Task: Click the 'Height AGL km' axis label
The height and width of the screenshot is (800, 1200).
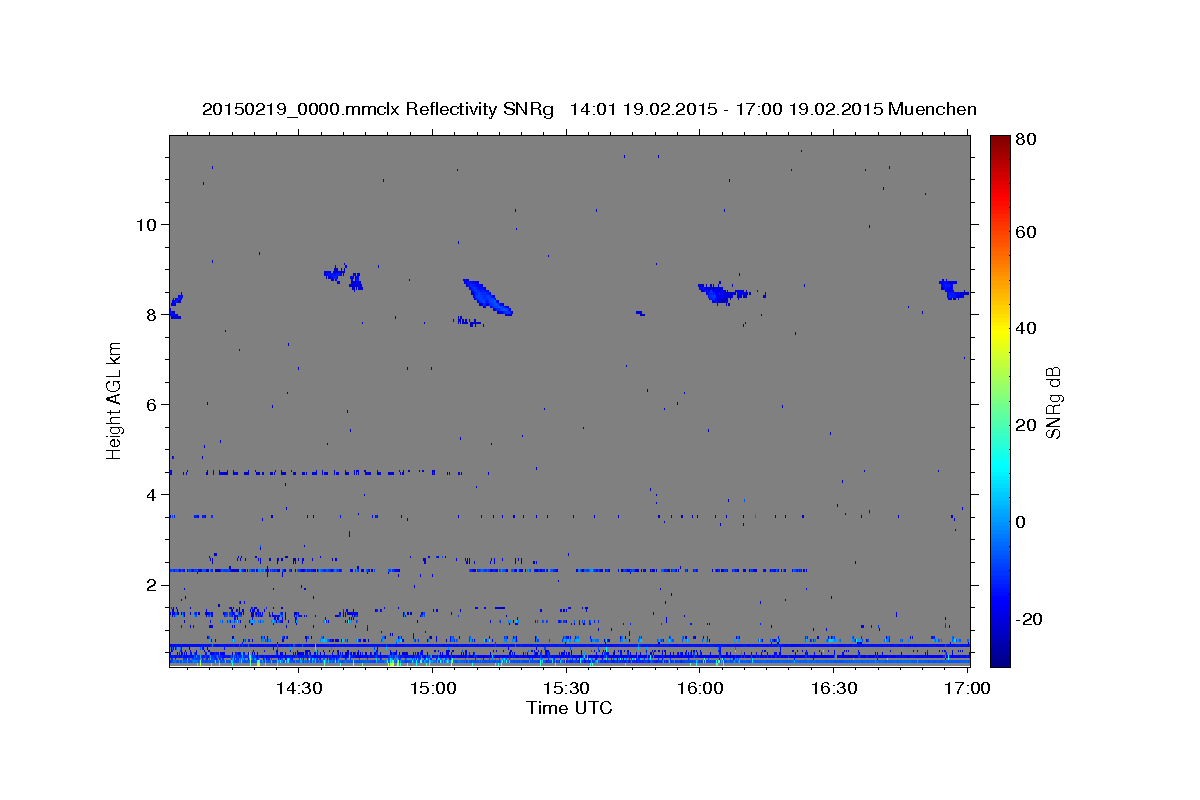Action: [115, 400]
